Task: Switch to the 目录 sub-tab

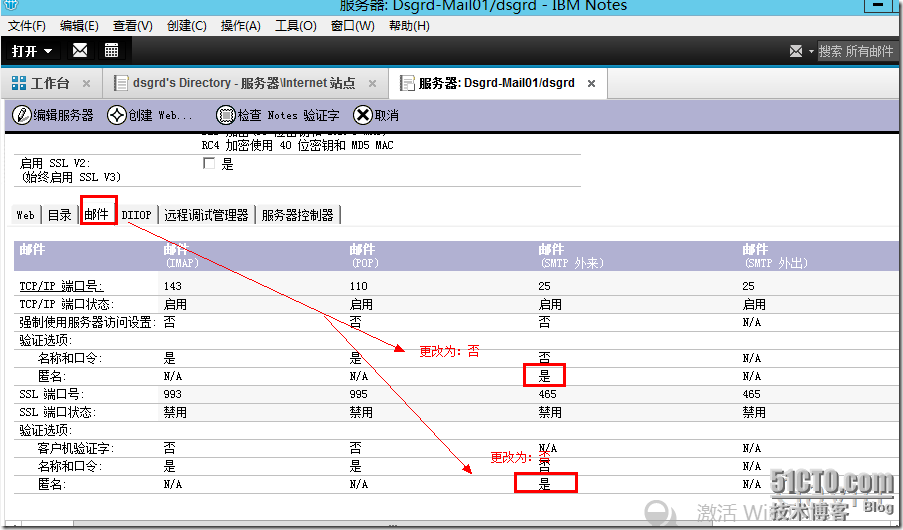Action: (x=59, y=215)
